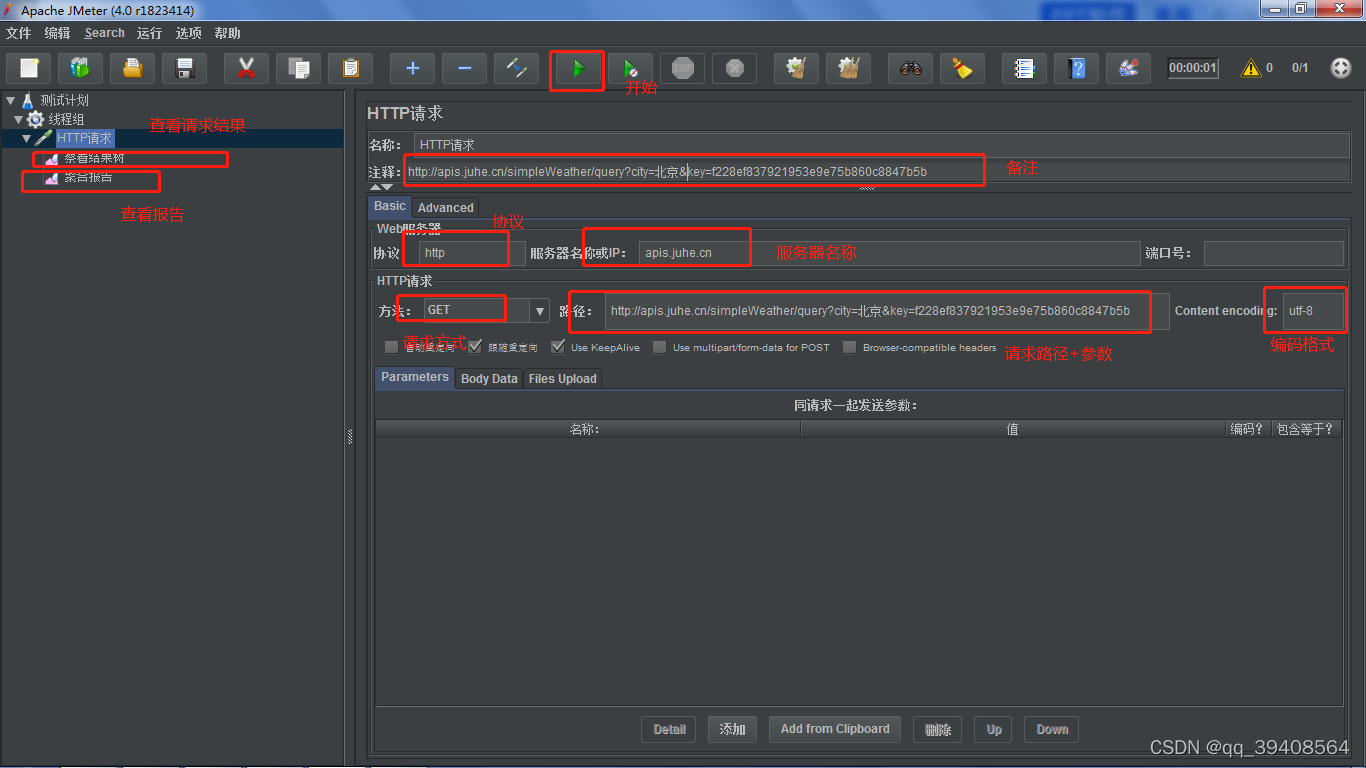This screenshot has width=1366, height=768.
Task: Select 线程组 in the tree
Action: coord(66,120)
